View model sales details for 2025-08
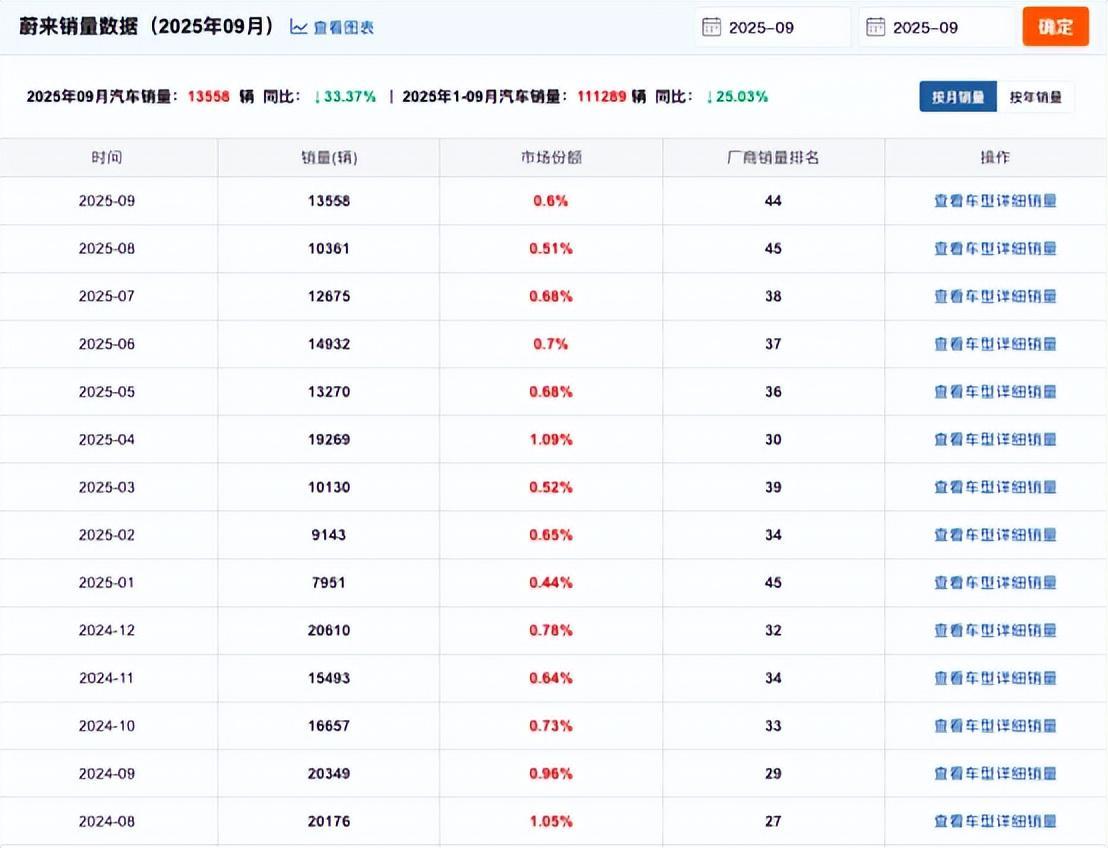The image size is (1108, 848). point(995,249)
